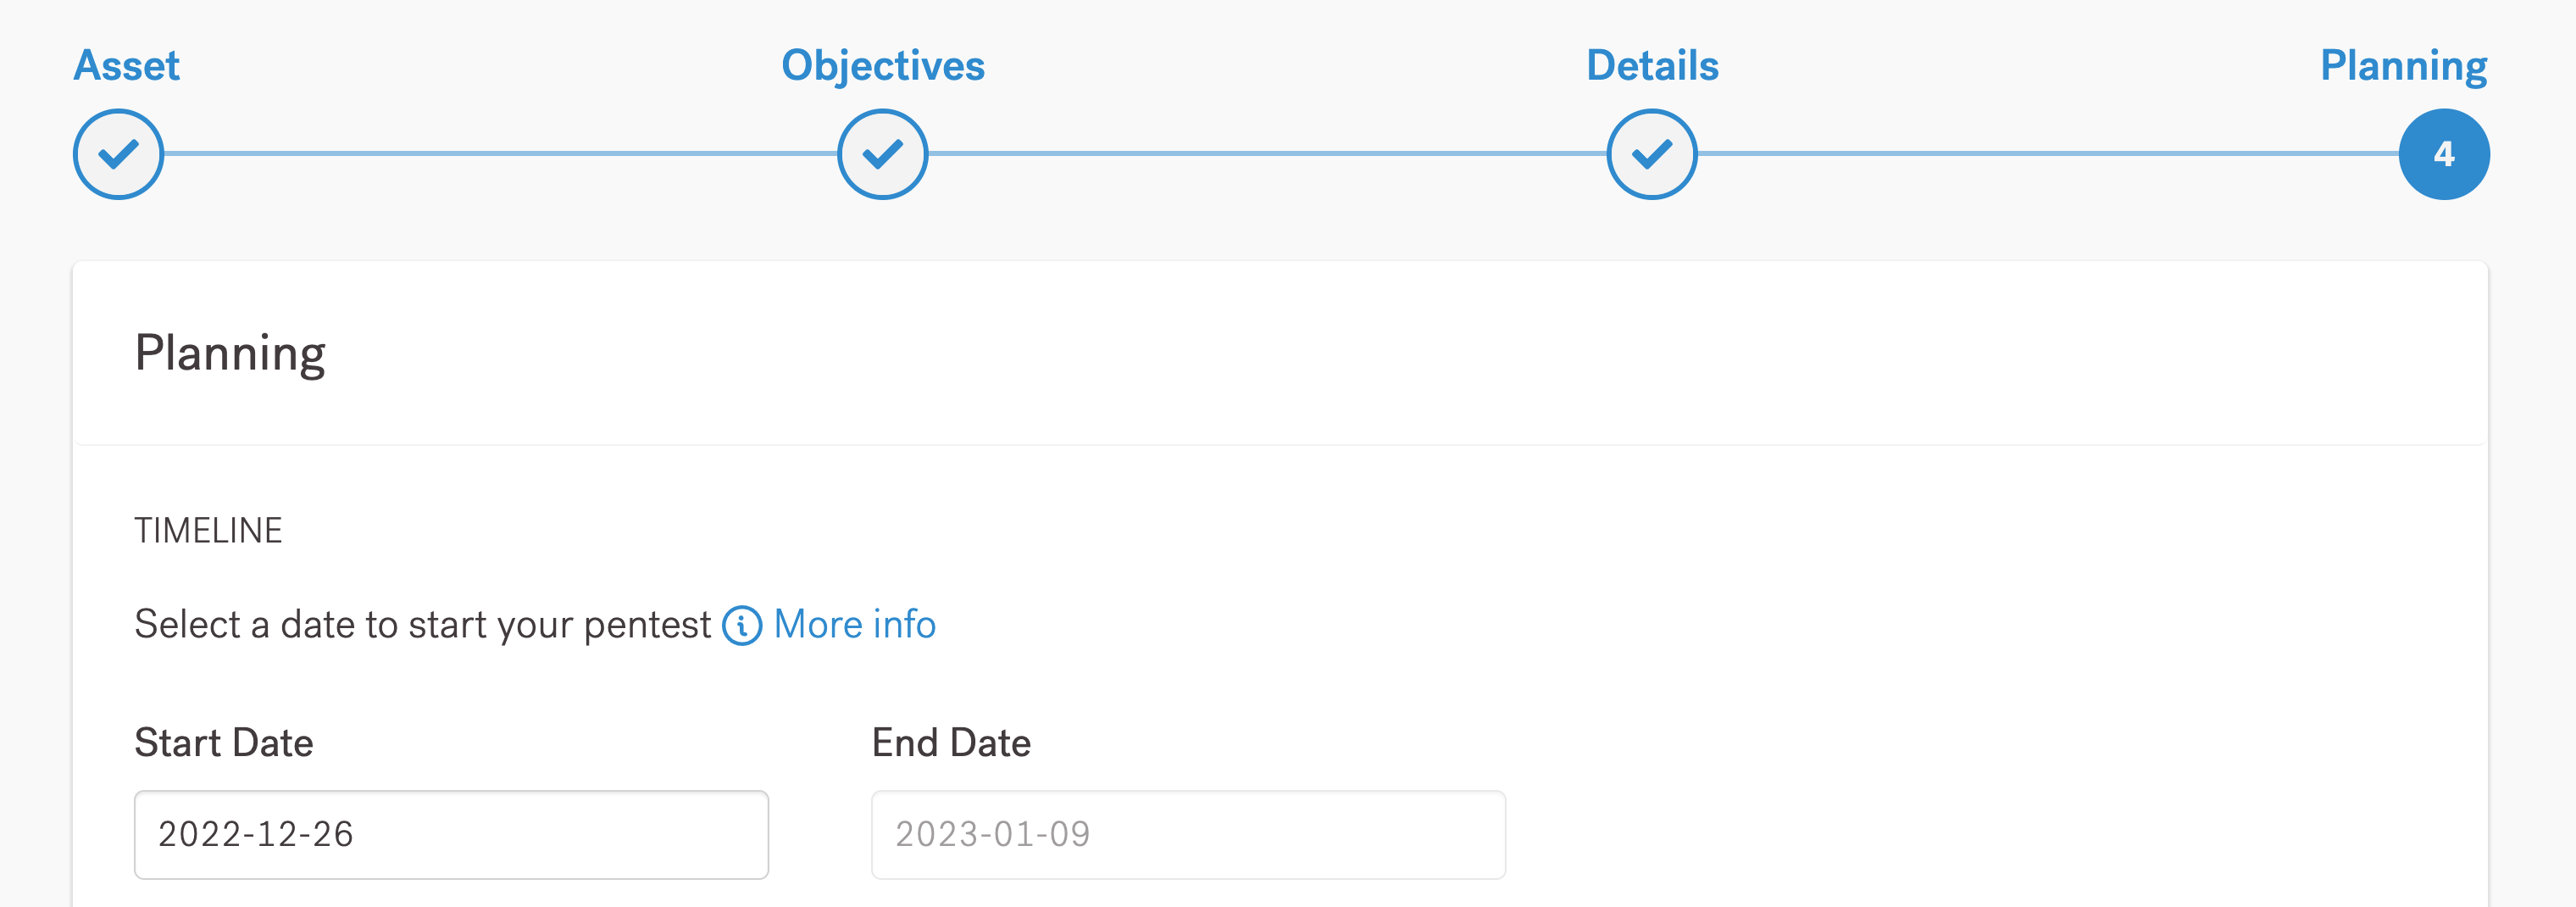Click the End Date field label
This screenshot has height=907, width=2576.
point(951,743)
